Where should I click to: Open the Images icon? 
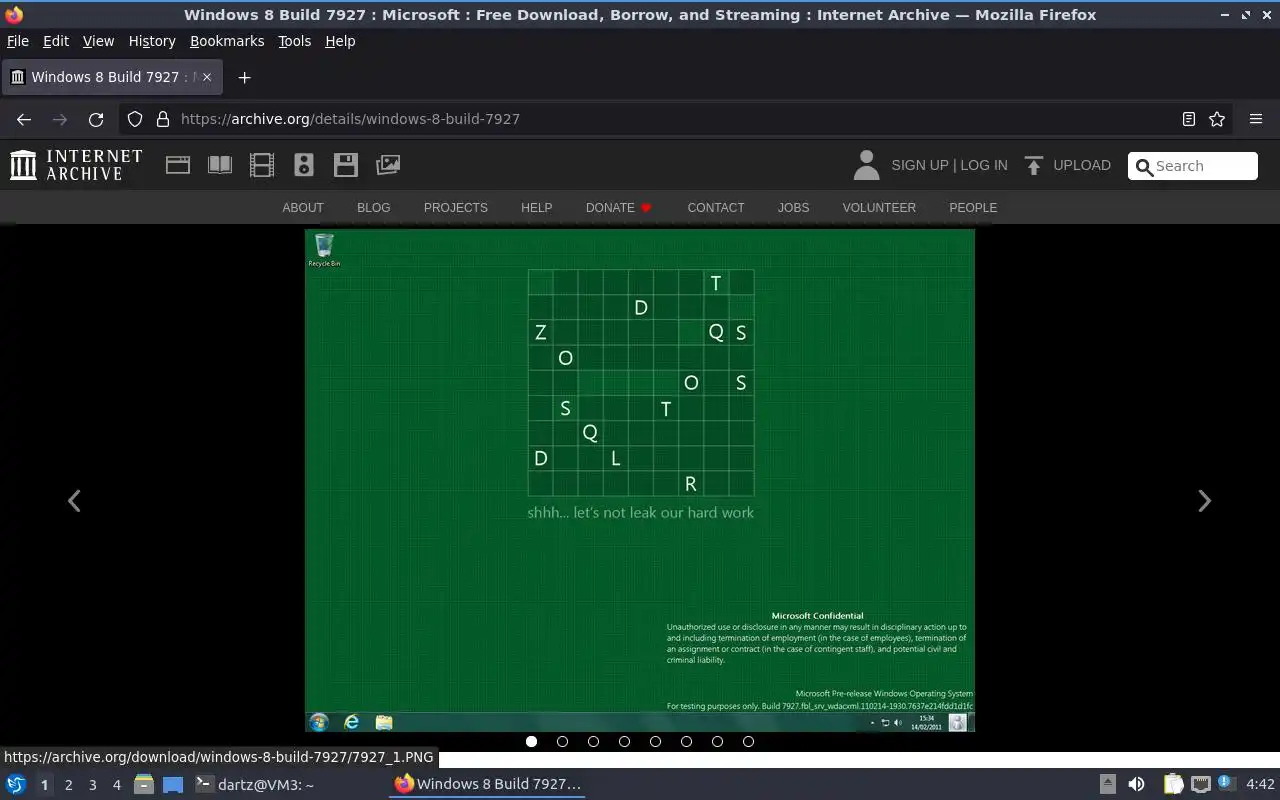388,165
